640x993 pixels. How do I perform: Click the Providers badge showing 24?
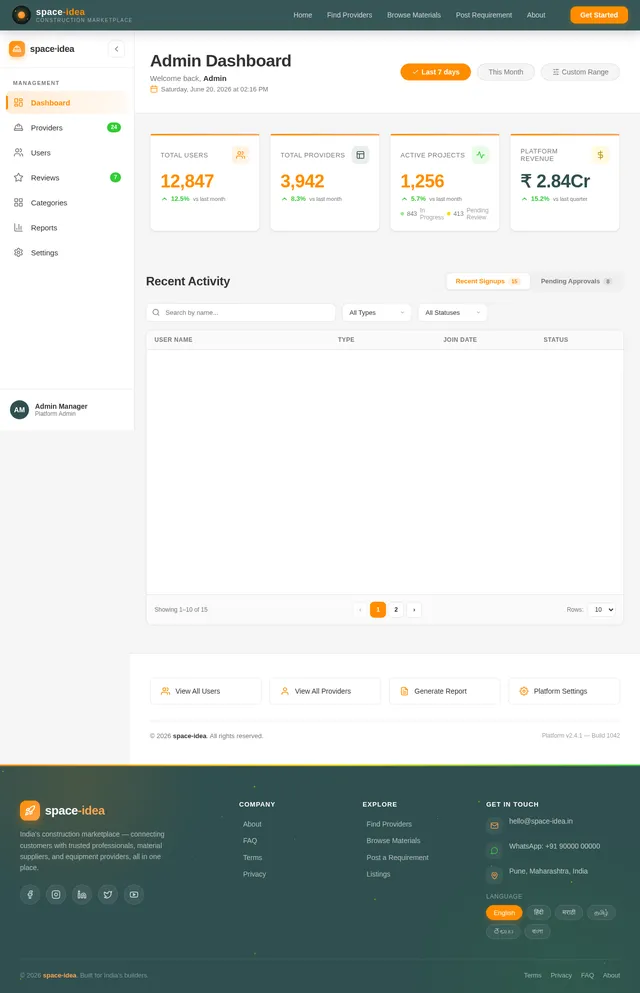(x=114, y=127)
